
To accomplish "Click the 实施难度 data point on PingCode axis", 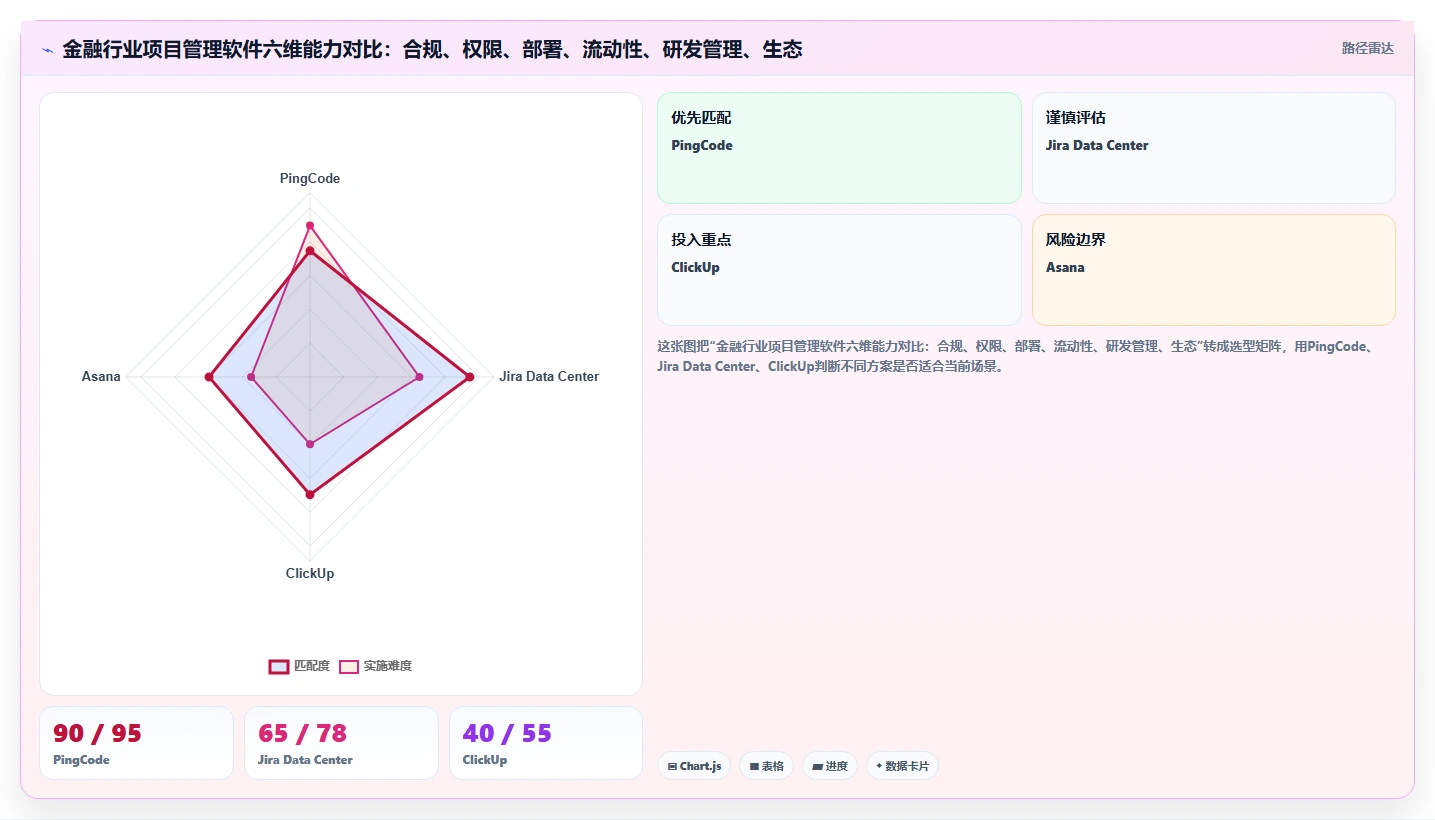I will (x=310, y=226).
